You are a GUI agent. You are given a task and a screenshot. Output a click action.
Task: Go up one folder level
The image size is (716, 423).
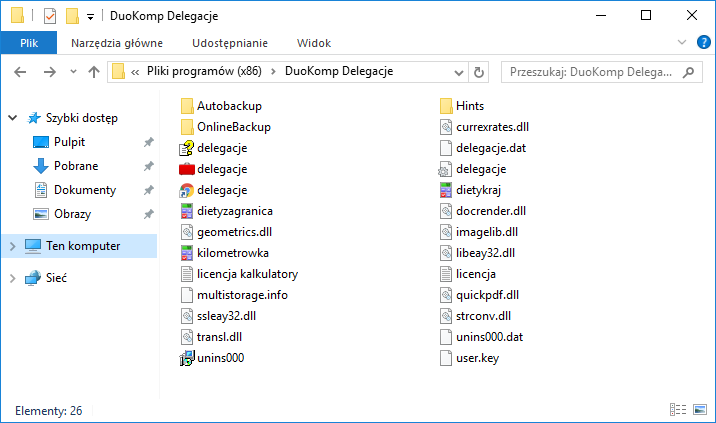point(94,72)
